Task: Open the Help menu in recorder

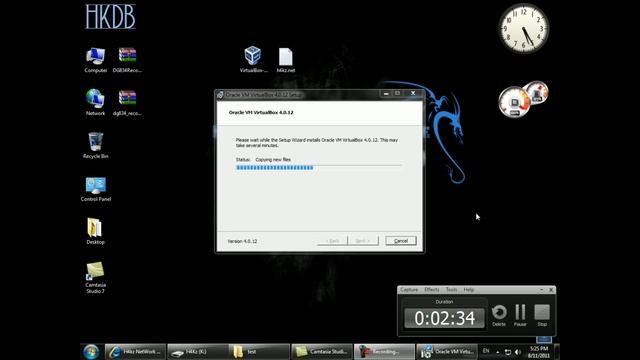Action: pyautogui.click(x=469, y=289)
